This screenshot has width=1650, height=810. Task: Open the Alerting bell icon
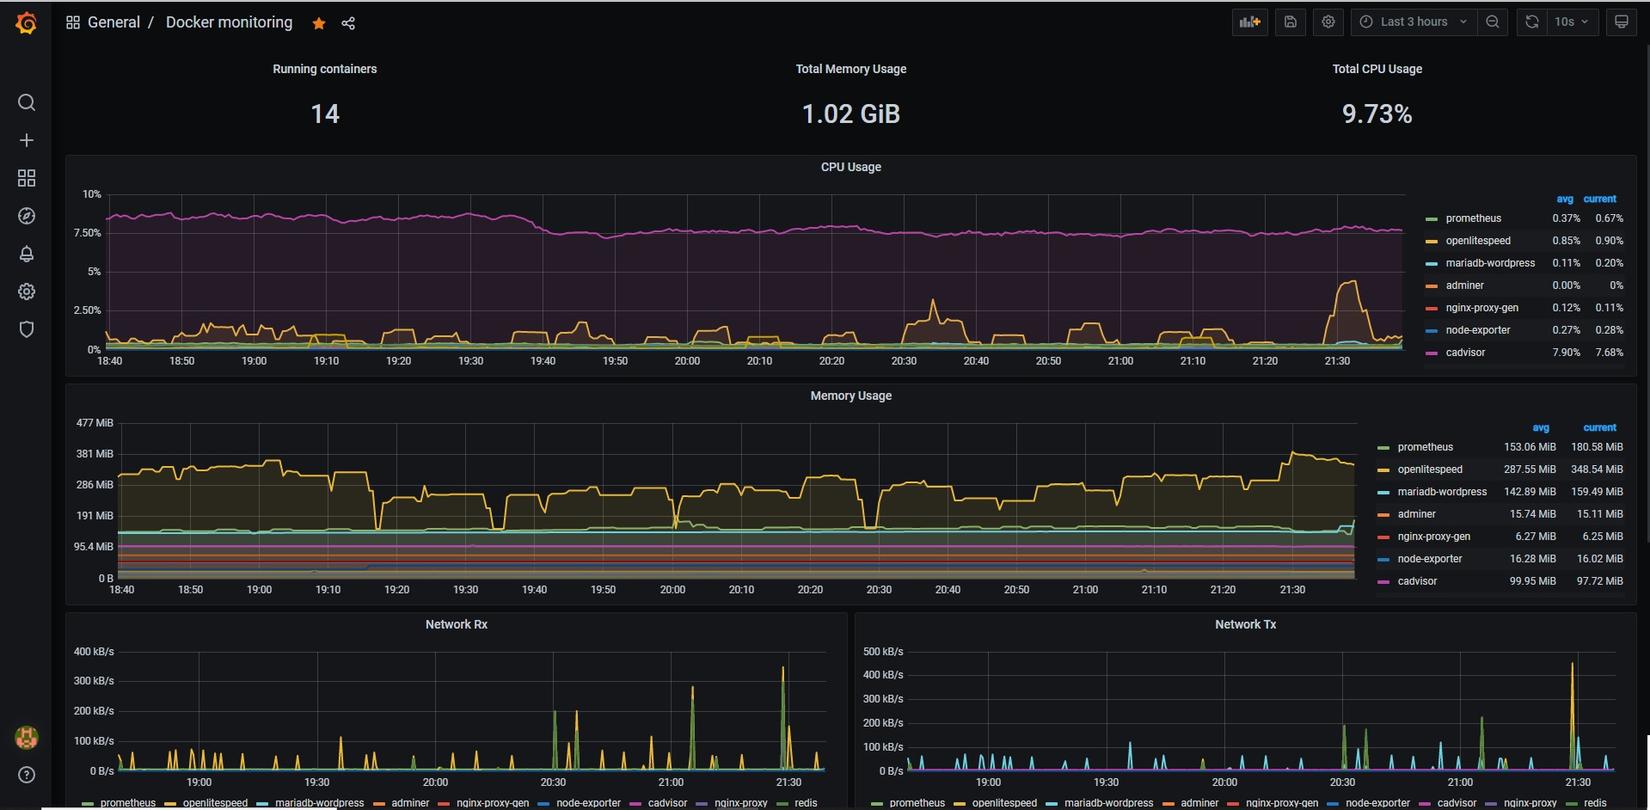point(27,254)
